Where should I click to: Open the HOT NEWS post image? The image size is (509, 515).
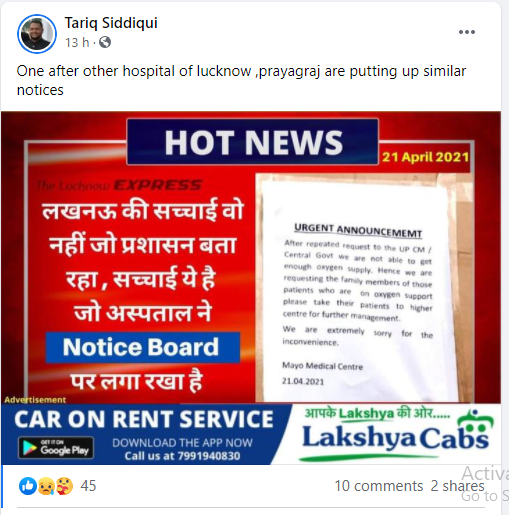251,257
